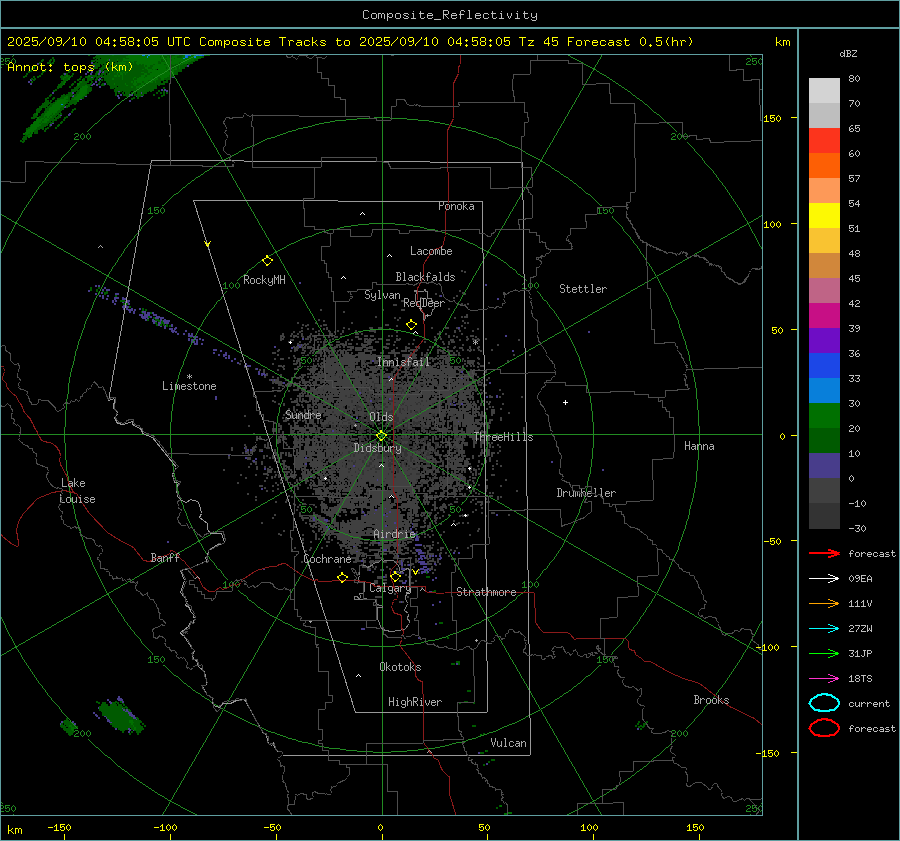Click the red forecast arrow in legend
The width and height of the screenshot is (900, 841).
(824, 553)
